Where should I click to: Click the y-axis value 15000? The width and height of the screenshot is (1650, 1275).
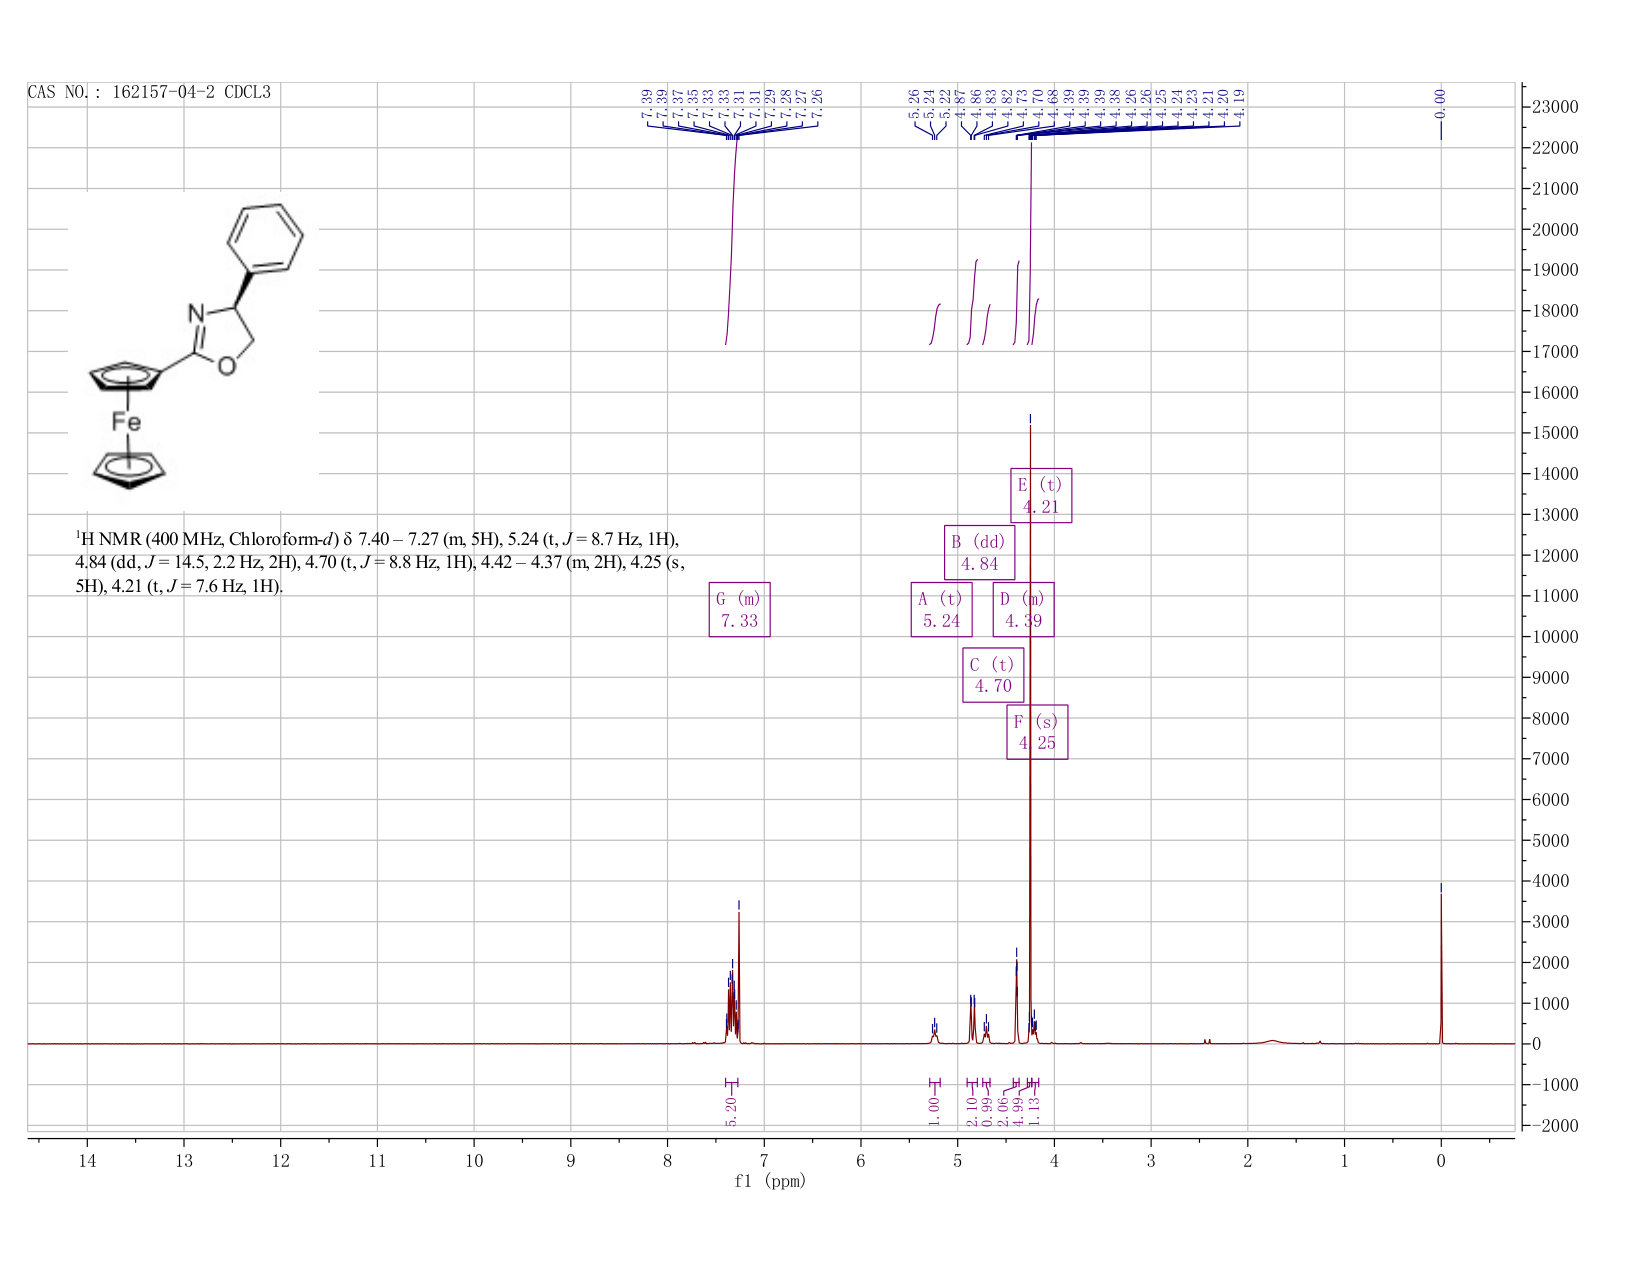[x=1555, y=433]
